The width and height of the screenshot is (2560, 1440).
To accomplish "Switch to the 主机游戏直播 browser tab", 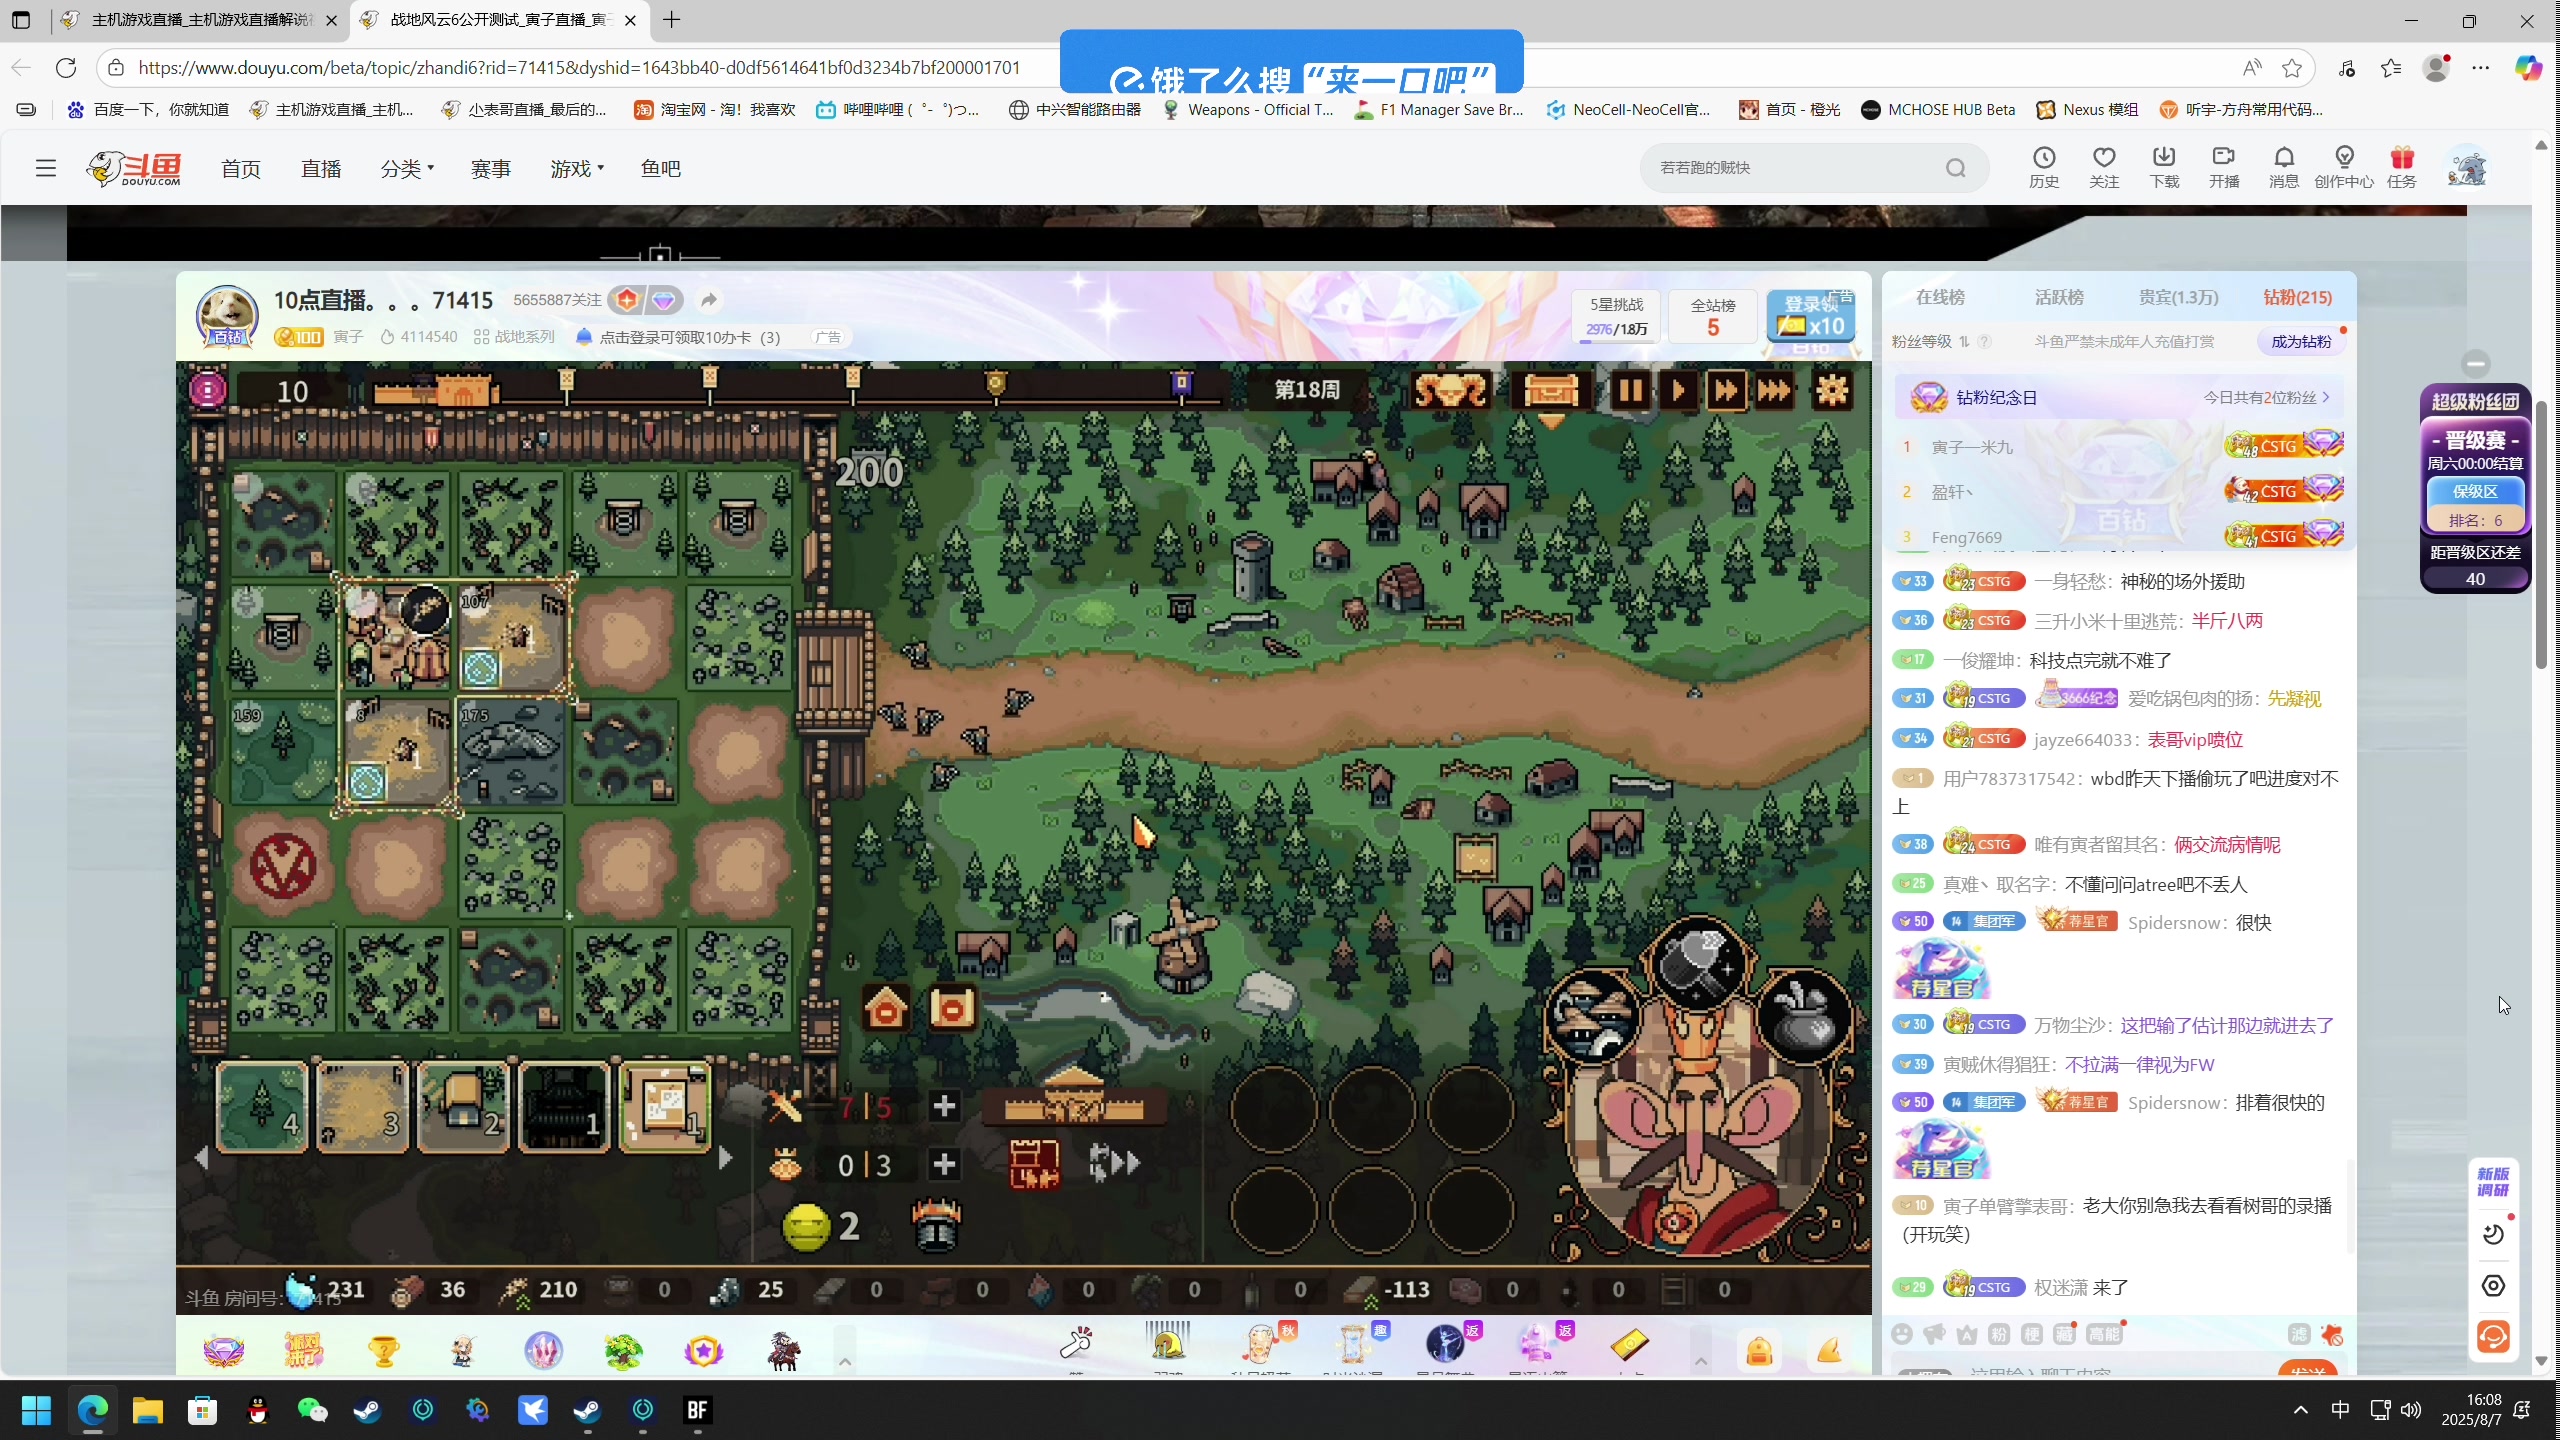I will pos(200,20).
